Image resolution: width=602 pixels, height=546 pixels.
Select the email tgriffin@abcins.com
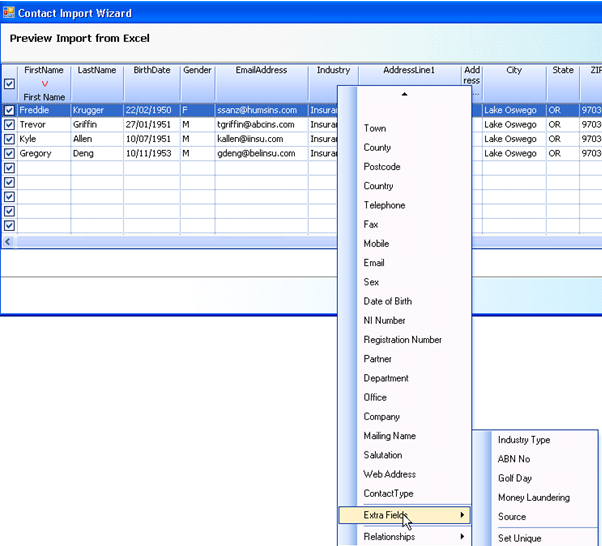pyautogui.click(x=261, y=124)
